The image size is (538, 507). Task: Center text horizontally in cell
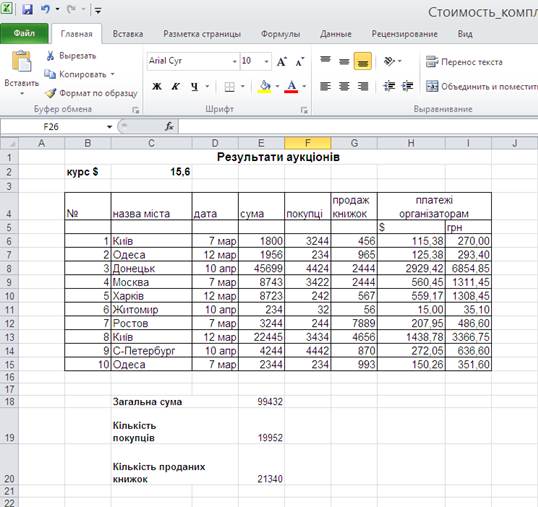coord(344,86)
